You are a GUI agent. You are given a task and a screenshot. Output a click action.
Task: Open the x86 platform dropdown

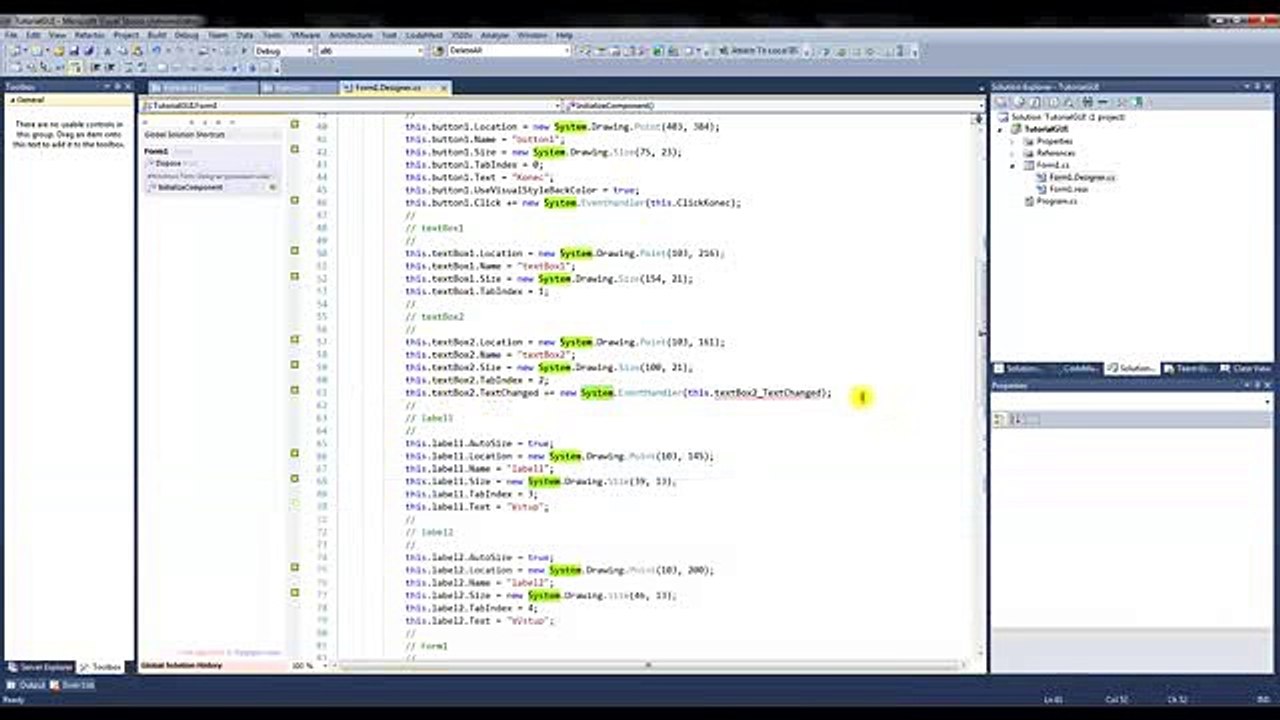(x=370, y=50)
